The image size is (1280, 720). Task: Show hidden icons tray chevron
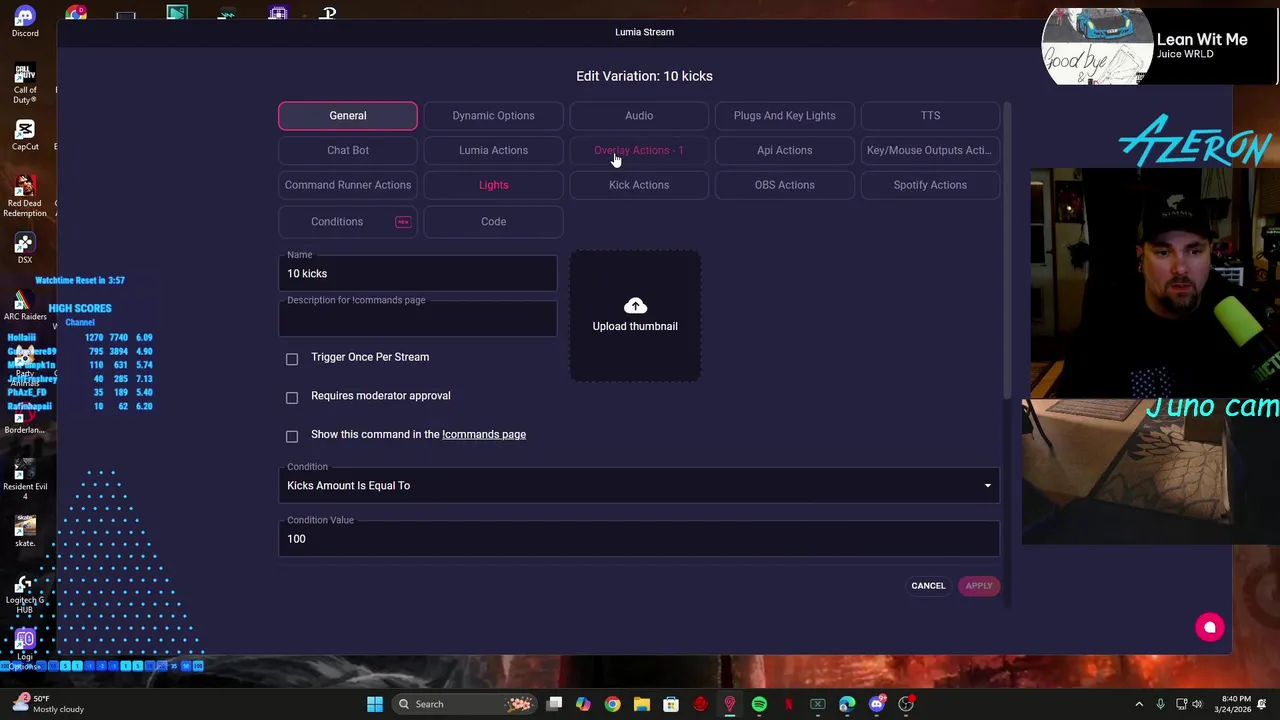(1139, 704)
